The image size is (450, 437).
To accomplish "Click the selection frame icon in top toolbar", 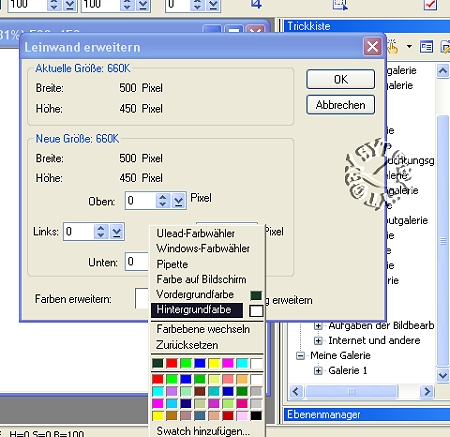I will pos(340,4).
